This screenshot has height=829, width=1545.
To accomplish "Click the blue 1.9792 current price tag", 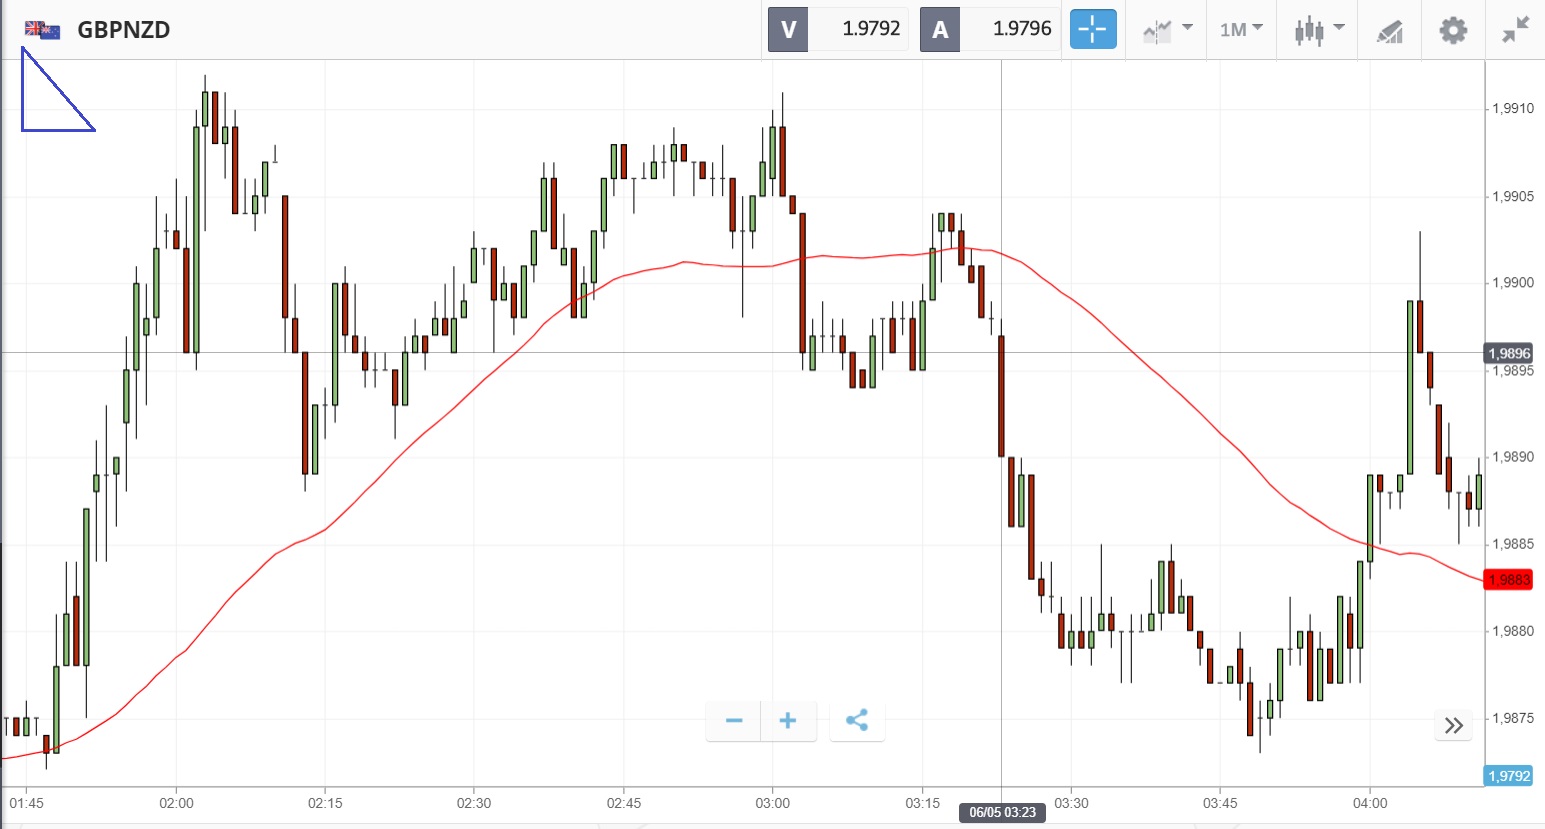I will (x=1508, y=776).
